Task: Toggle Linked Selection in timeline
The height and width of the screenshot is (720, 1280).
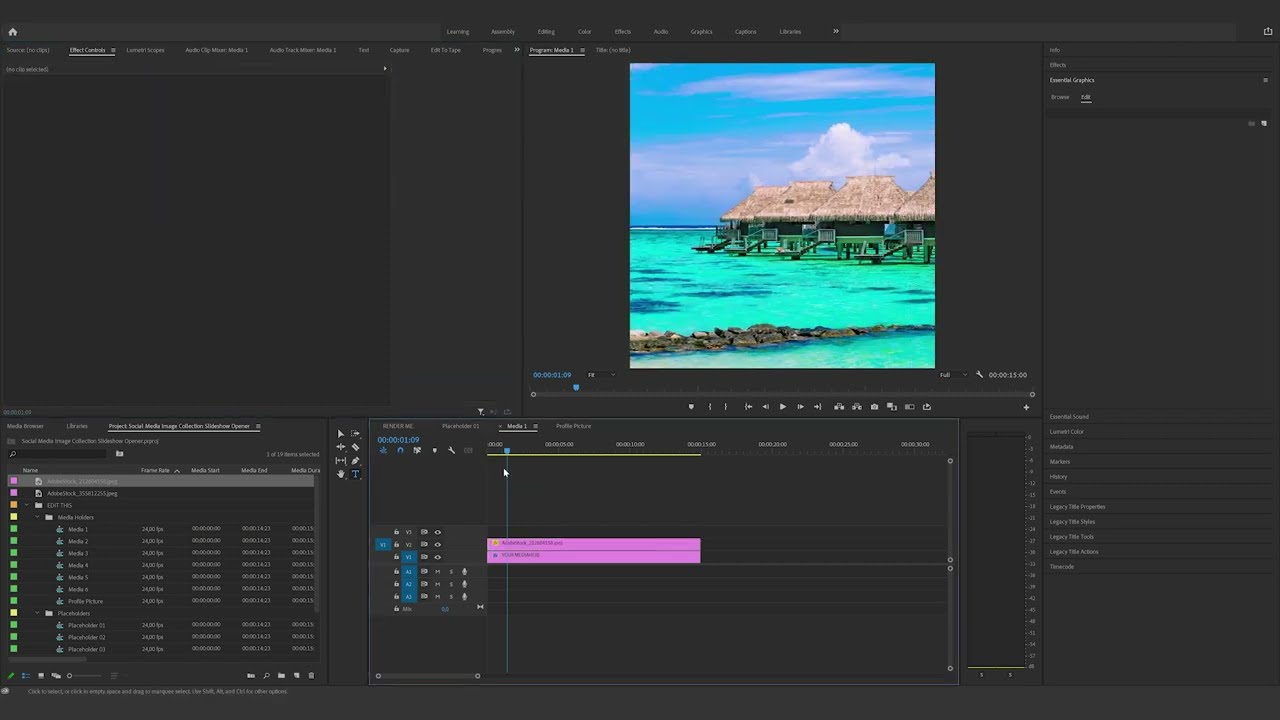Action: 417,450
